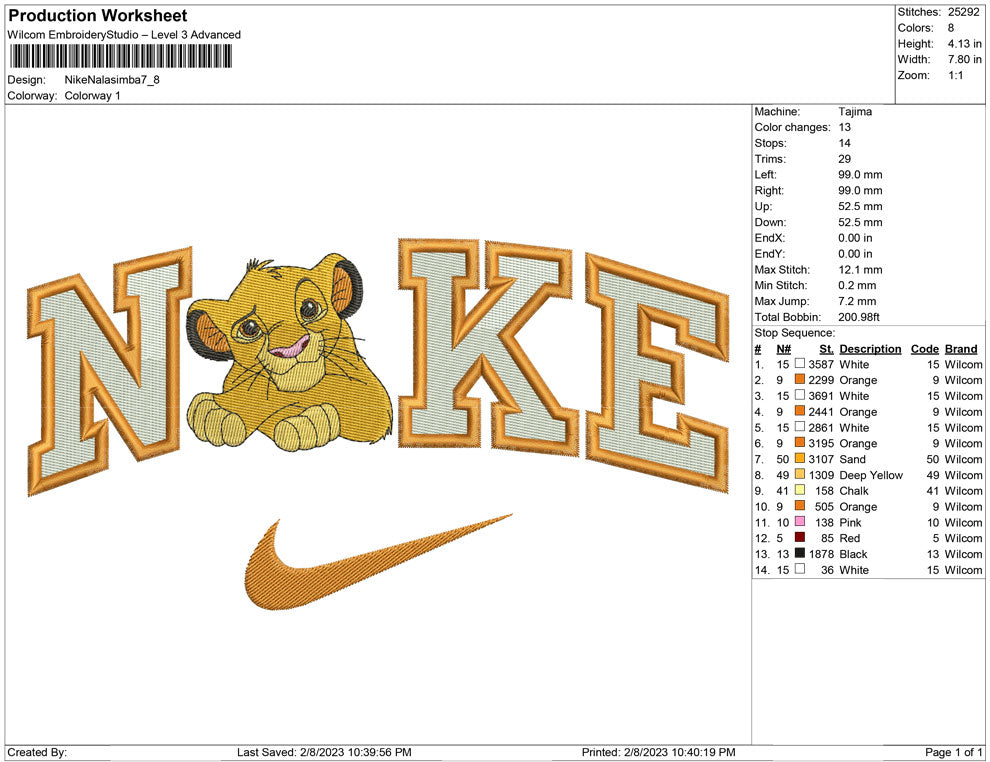This screenshot has height=762, width=990.
Task: Click the Width value '7.80 in'
Action: pyautogui.click(x=964, y=59)
